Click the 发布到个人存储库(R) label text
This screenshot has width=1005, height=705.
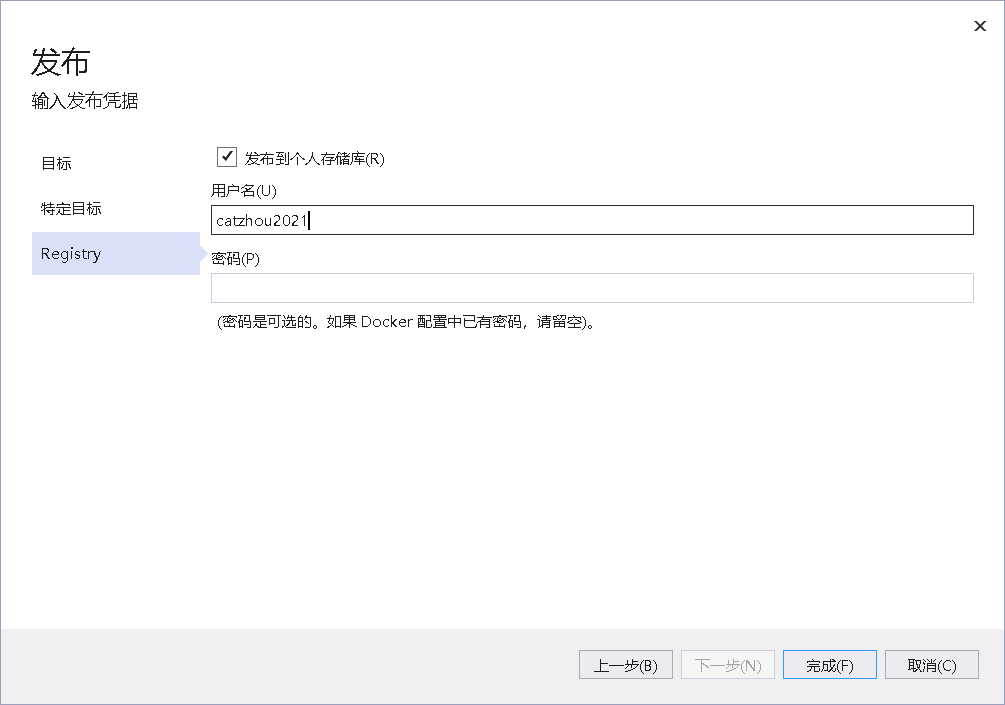pos(314,158)
